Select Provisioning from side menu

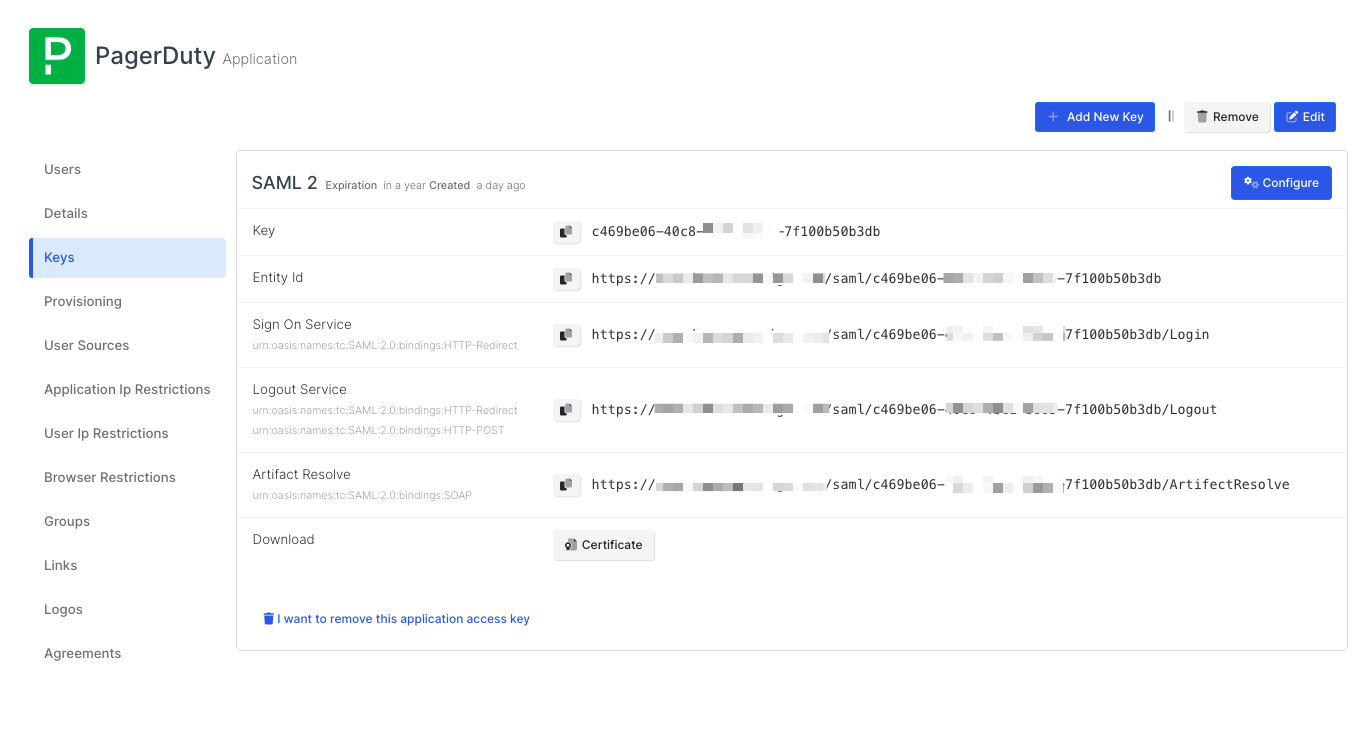(83, 302)
